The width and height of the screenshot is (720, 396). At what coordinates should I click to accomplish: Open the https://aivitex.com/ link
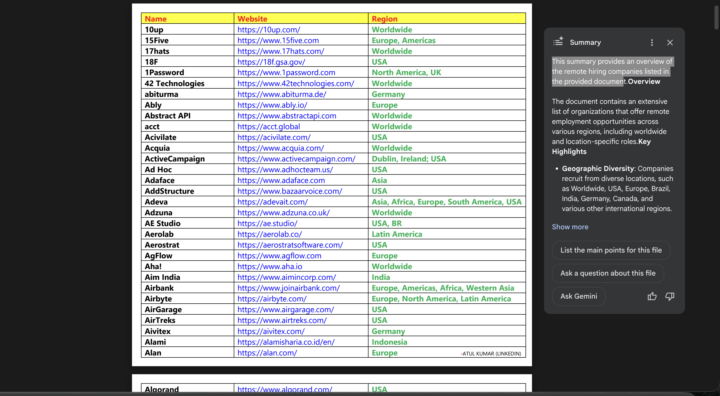click(271, 331)
